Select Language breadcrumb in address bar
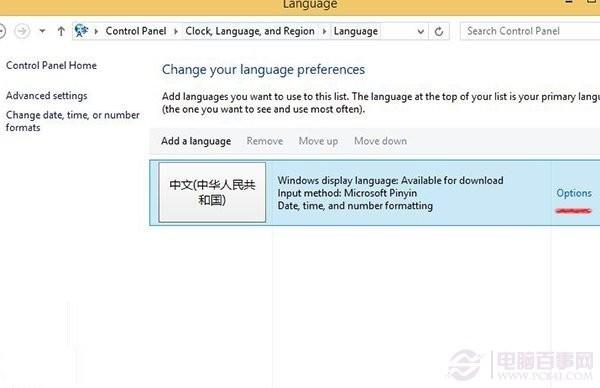 click(x=355, y=31)
